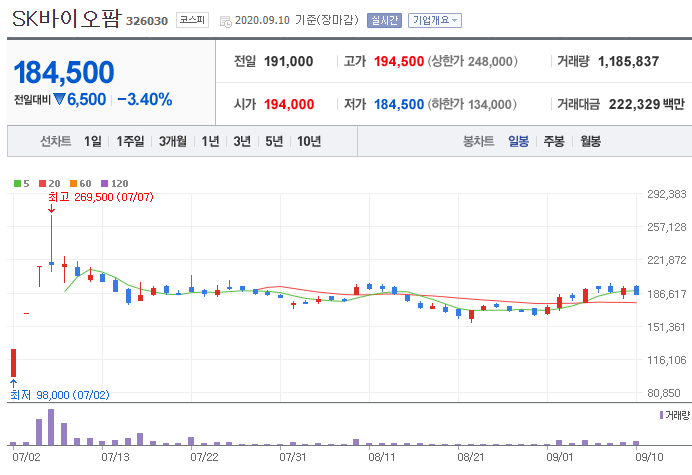Screen dimensions: 692x475
Task: Click the 하한가 134,000 text
Action: [x=472, y=105]
